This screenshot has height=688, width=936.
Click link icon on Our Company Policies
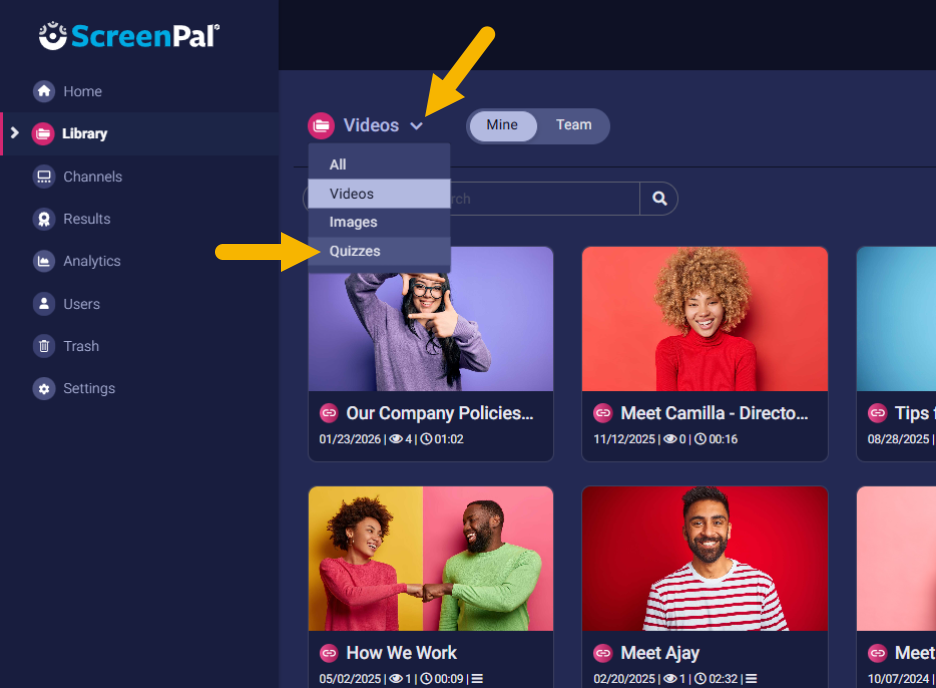click(328, 413)
